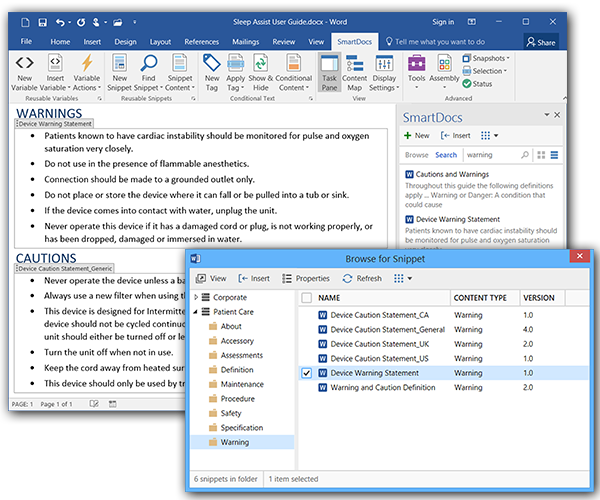The image size is (600, 500).
Task: Click Tell me what you want to do box
Action: point(435,42)
